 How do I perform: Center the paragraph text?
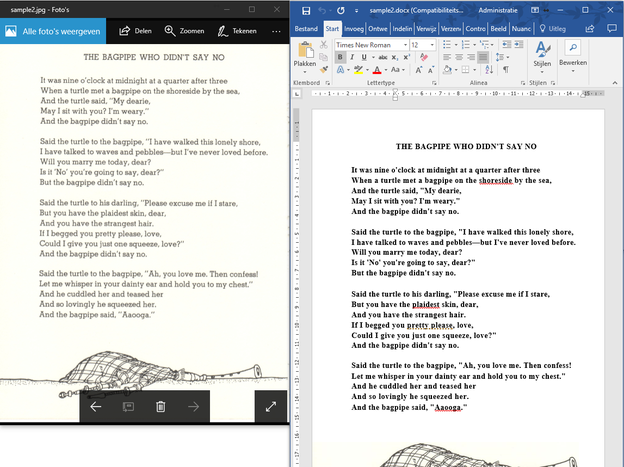click(459, 57)
